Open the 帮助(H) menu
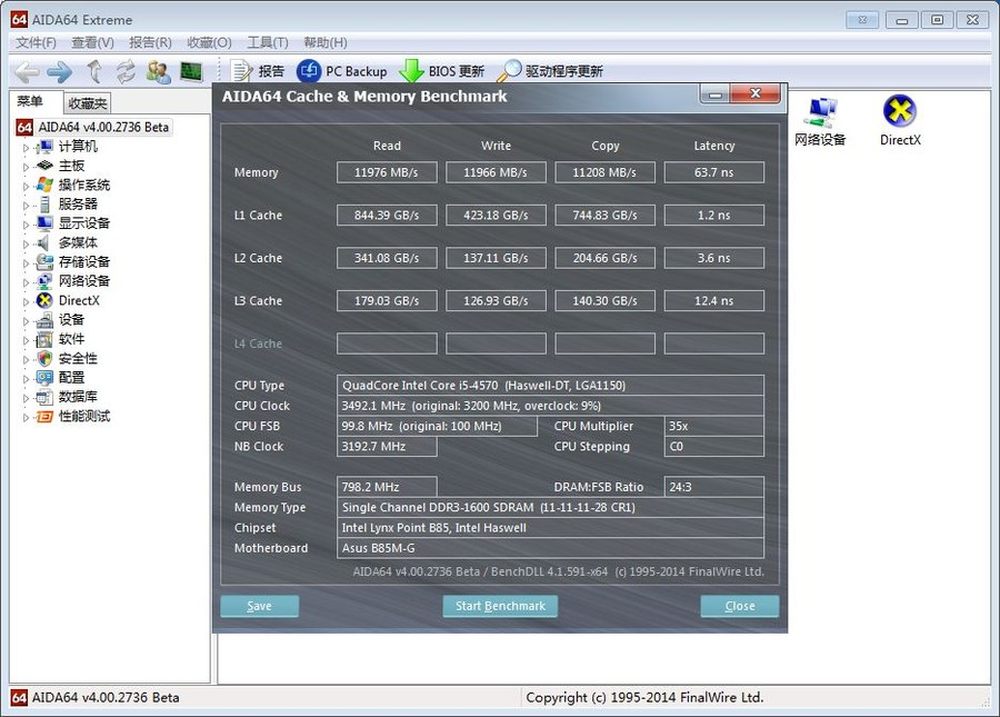The height and width of the screenshot is (717, 1000). click(325, 43)
